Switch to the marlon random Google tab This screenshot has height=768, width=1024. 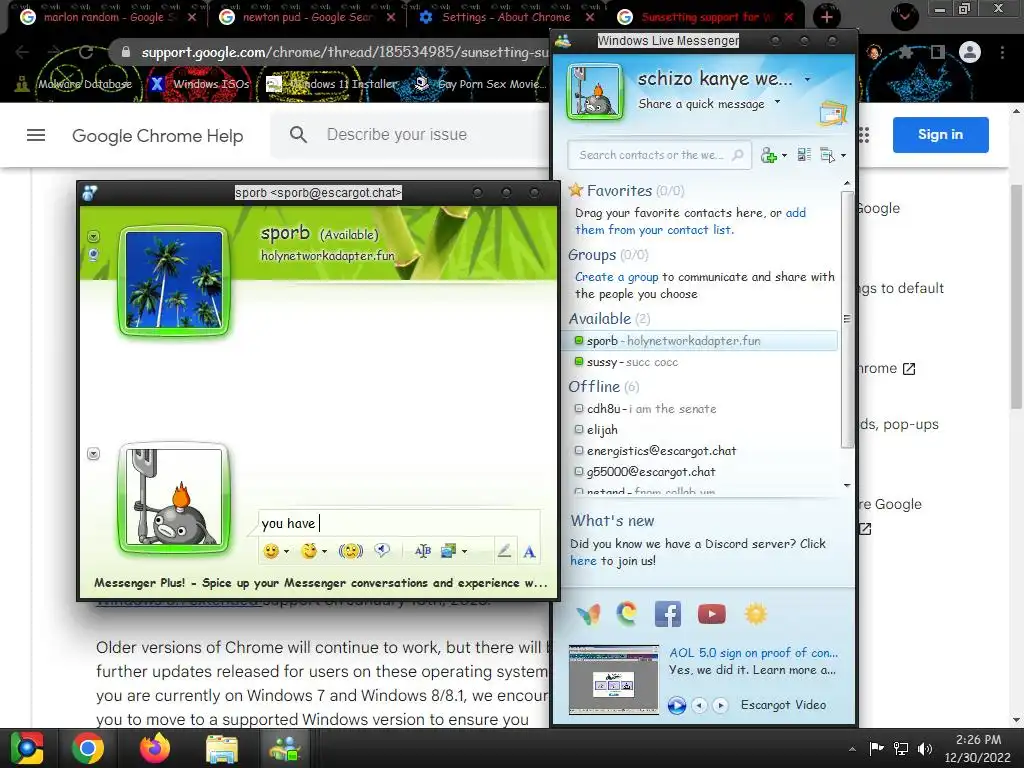tap(107, 17)
